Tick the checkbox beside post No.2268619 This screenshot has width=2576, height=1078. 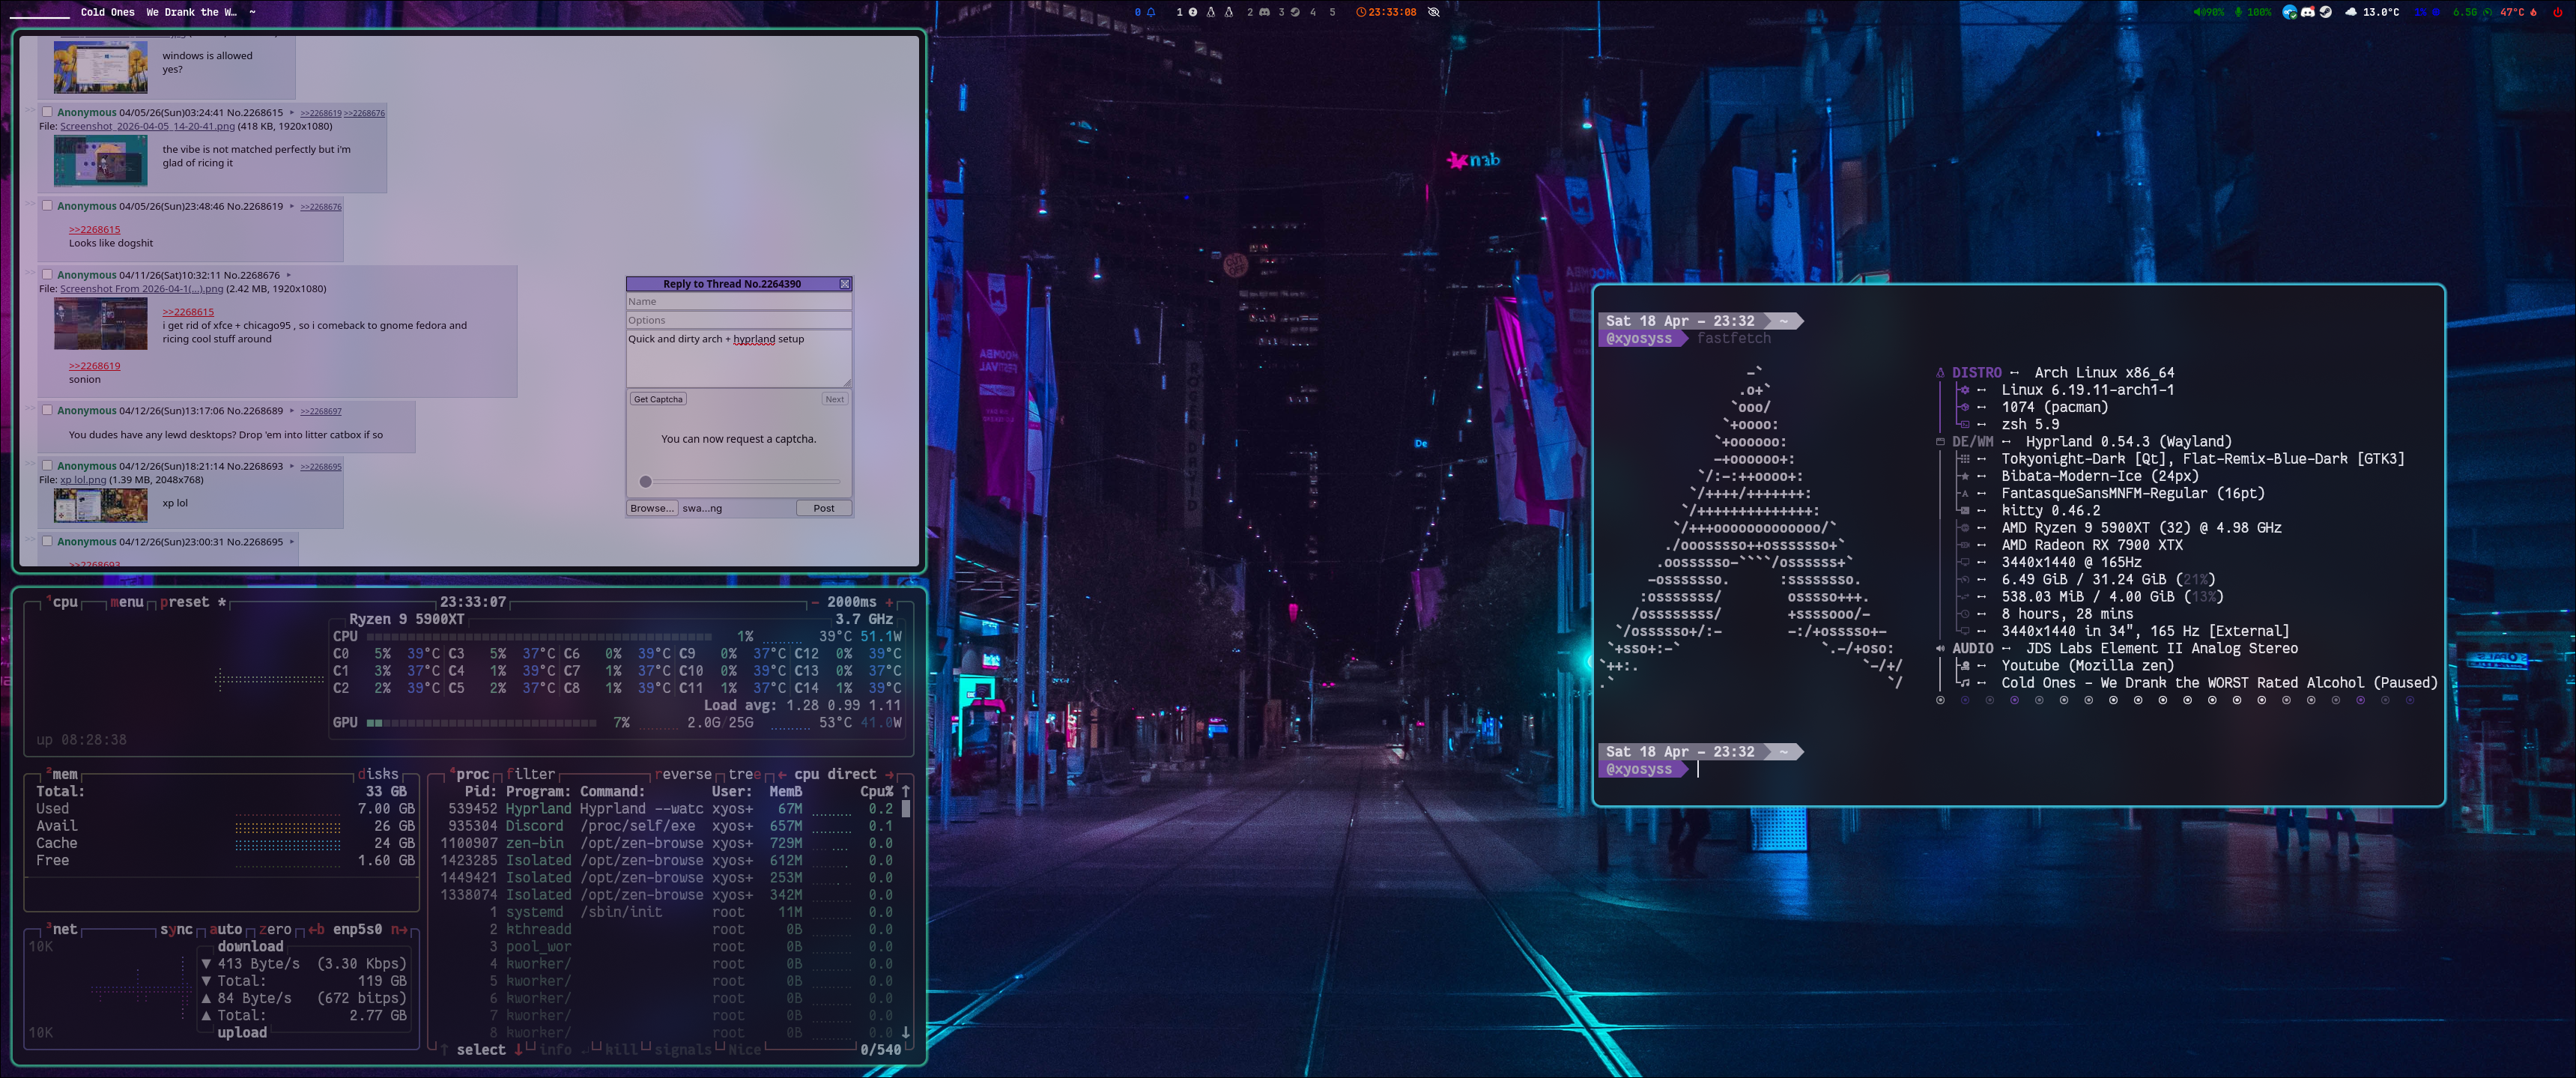(x=47, y=206)
